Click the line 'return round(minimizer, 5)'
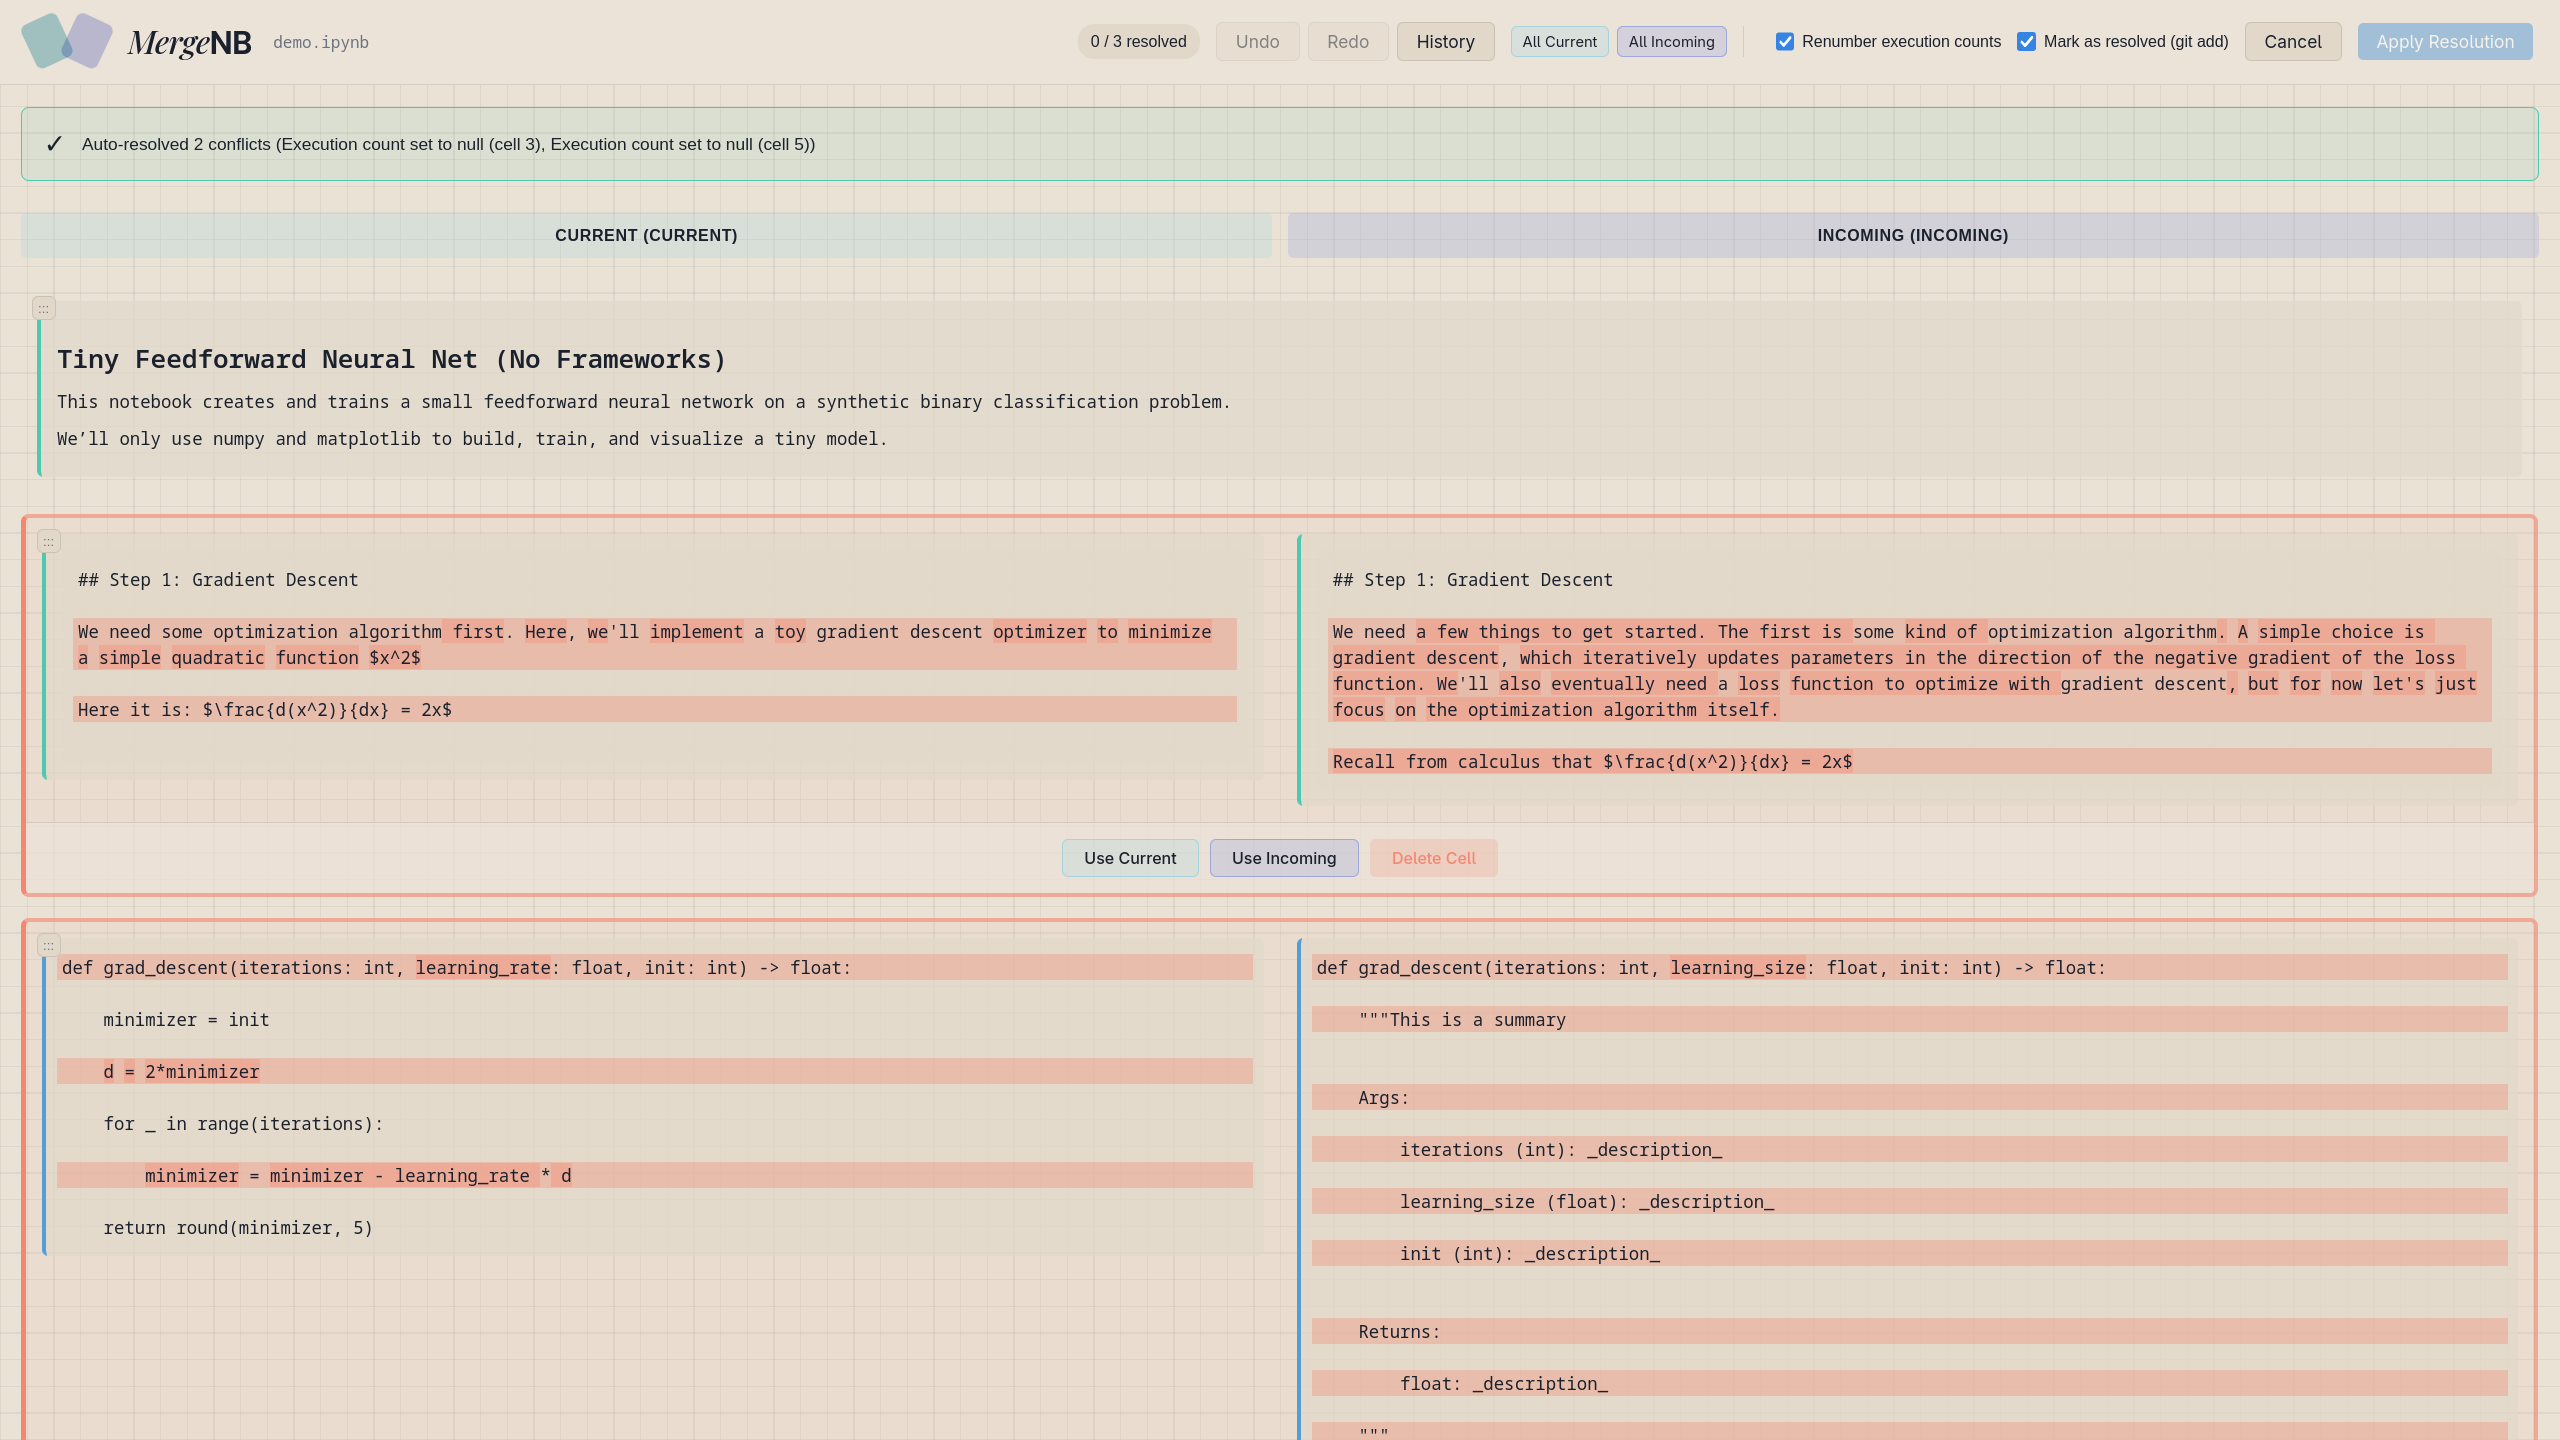This screenshot has height=1440, width=2560. point(238,1227)
